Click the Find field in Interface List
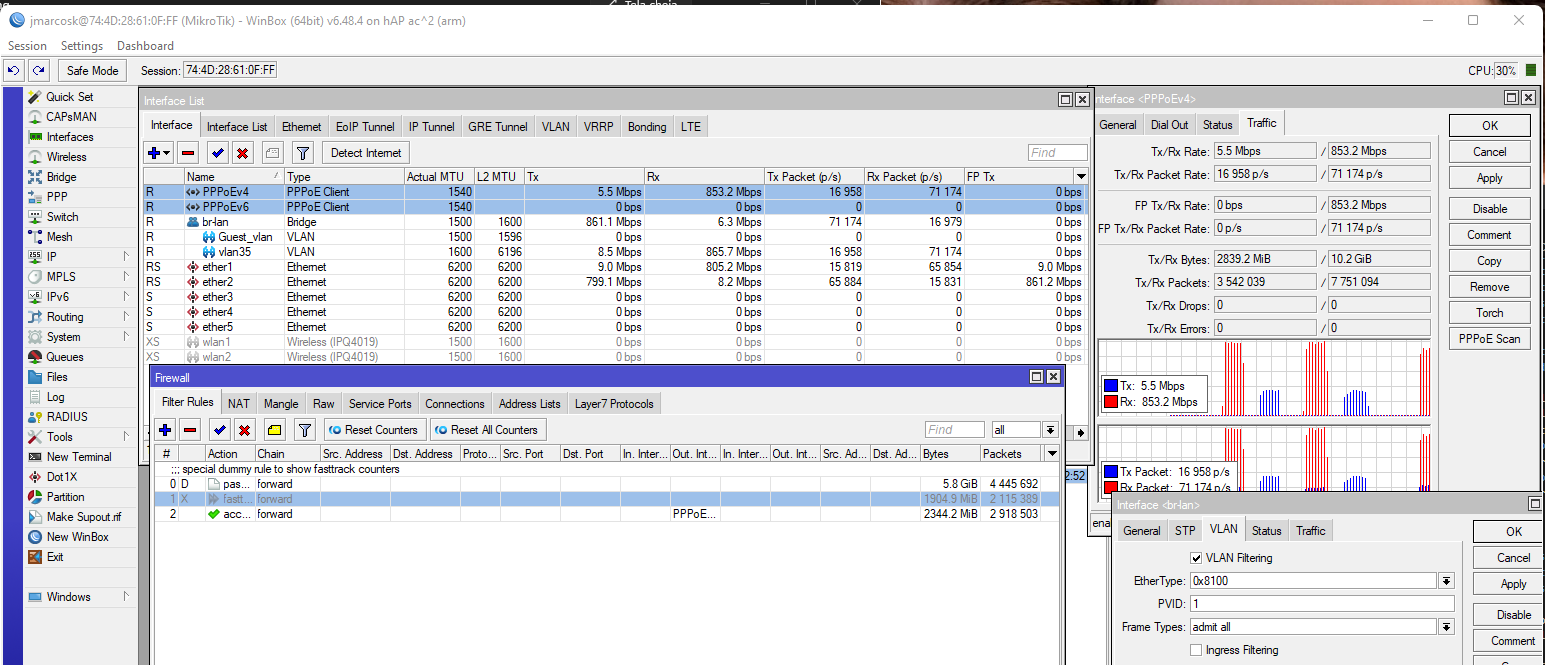 pyautogui.click(x=1057, y=153)
